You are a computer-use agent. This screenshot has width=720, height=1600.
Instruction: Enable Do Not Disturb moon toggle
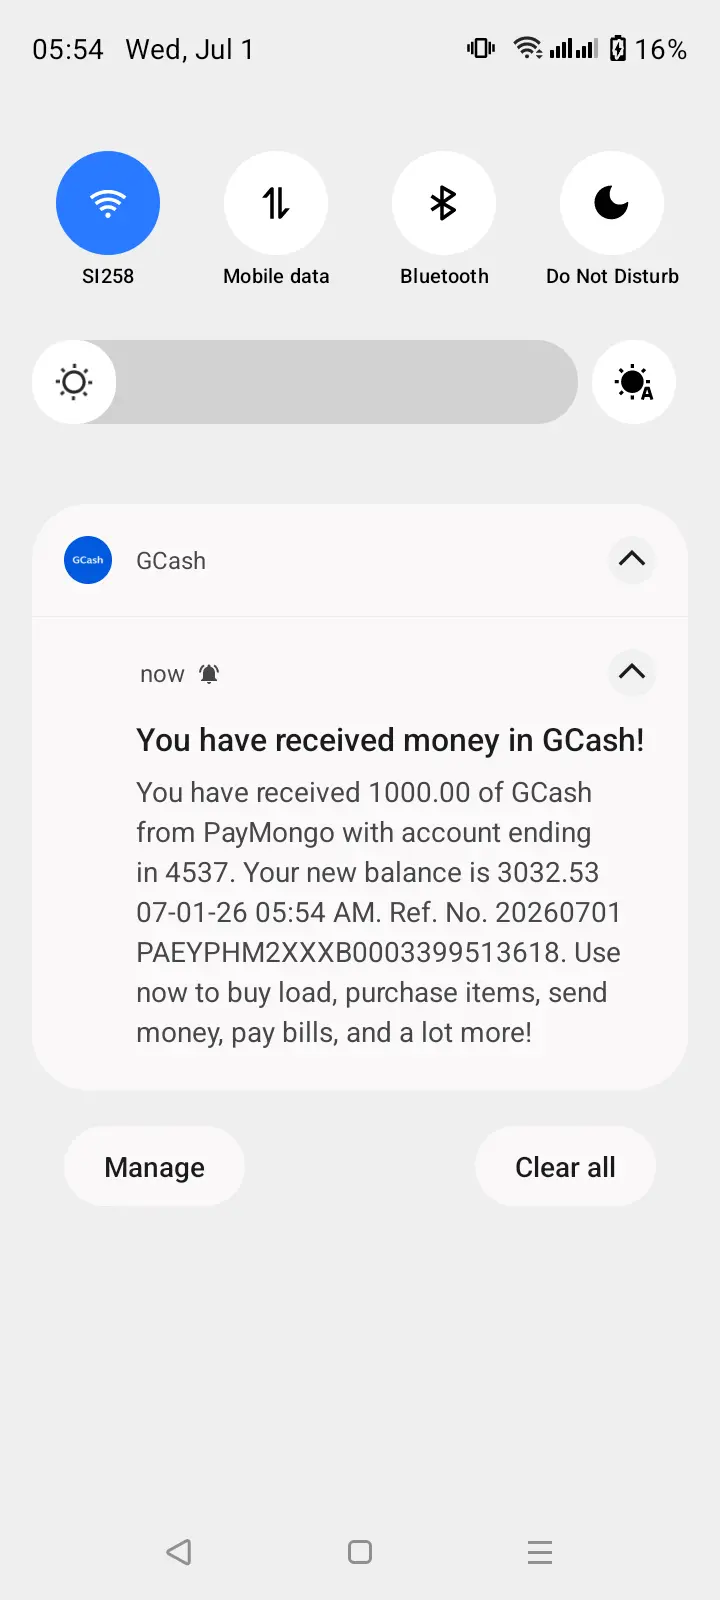[x=612, y=203]
